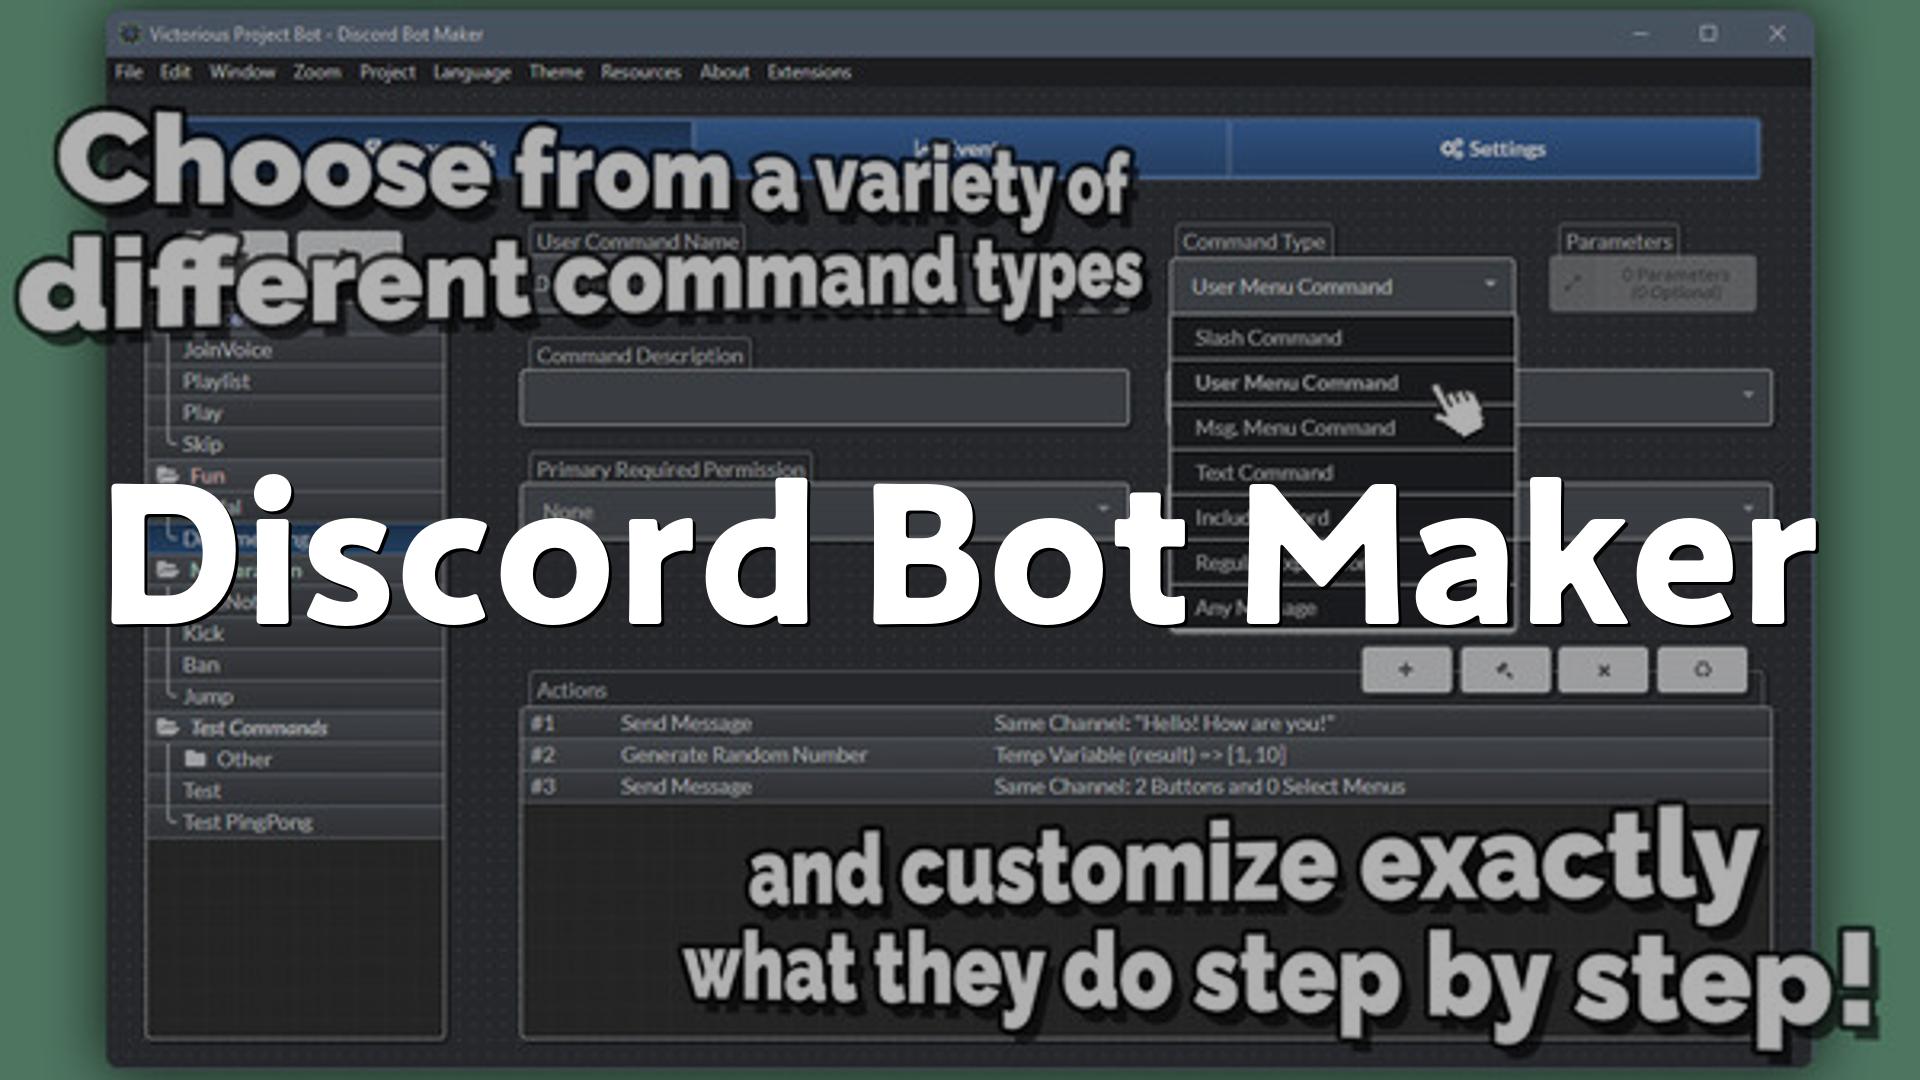Open the Project menu
Viewport: 1920px width, 1080px height.
[388, 72]
